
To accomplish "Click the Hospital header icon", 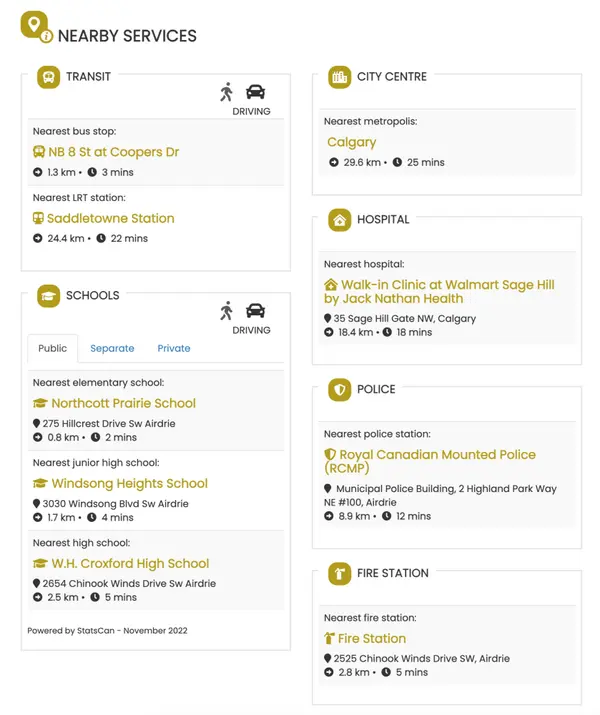I will pyautogui.click(x=340, y=220).
